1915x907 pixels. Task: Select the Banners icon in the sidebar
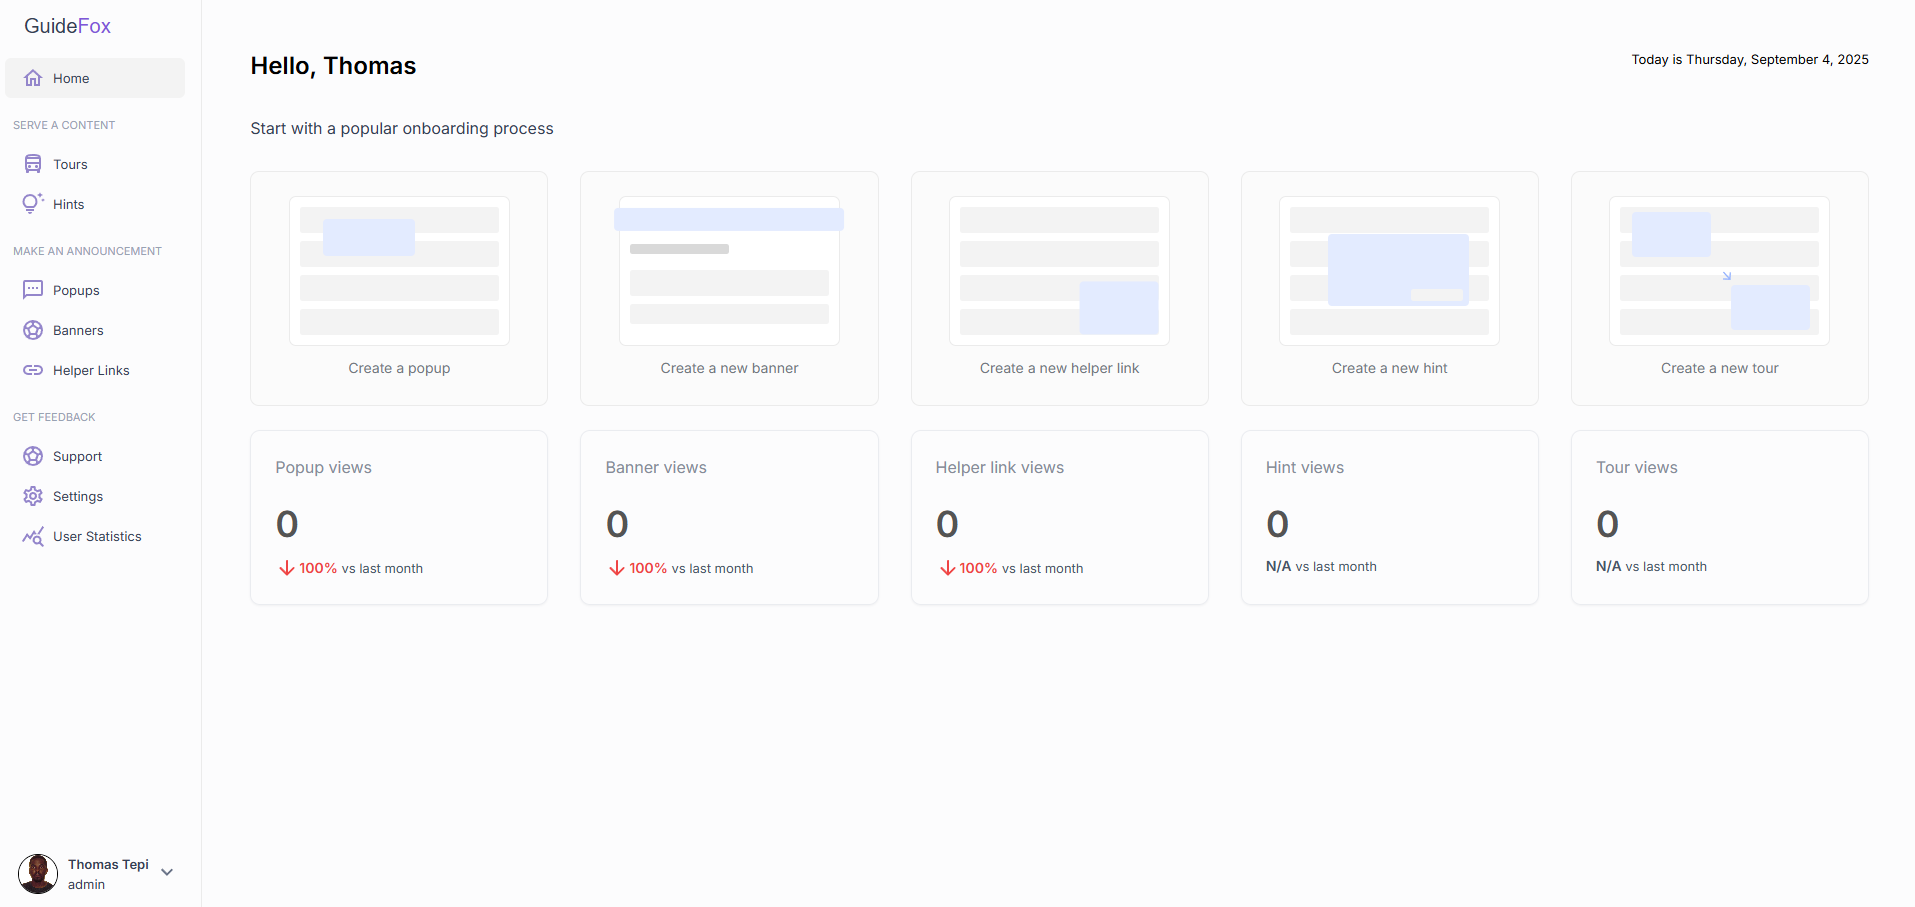33,329
